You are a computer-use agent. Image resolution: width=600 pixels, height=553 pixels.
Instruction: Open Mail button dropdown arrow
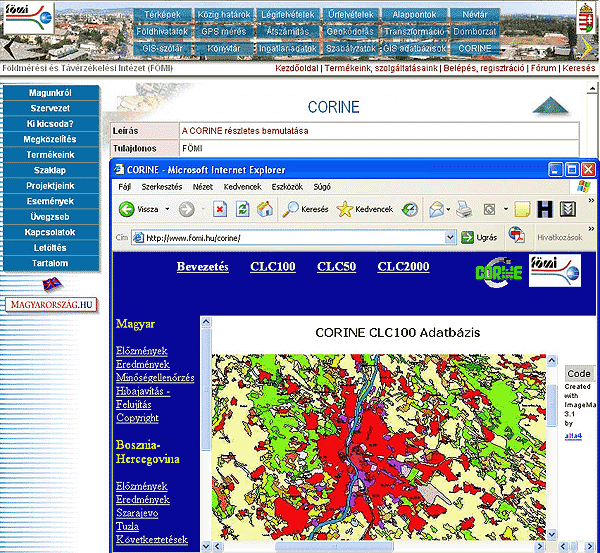(x=450, y=210)
